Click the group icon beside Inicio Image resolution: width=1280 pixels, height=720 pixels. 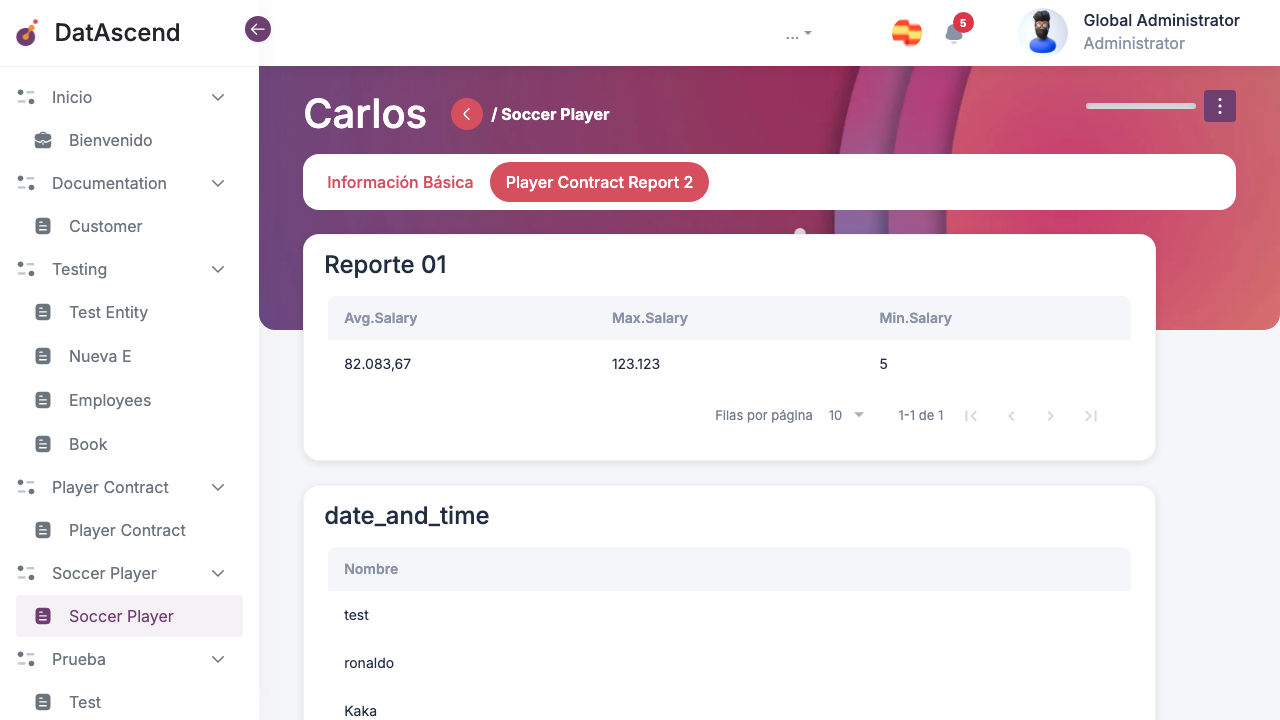click(26, 97)
